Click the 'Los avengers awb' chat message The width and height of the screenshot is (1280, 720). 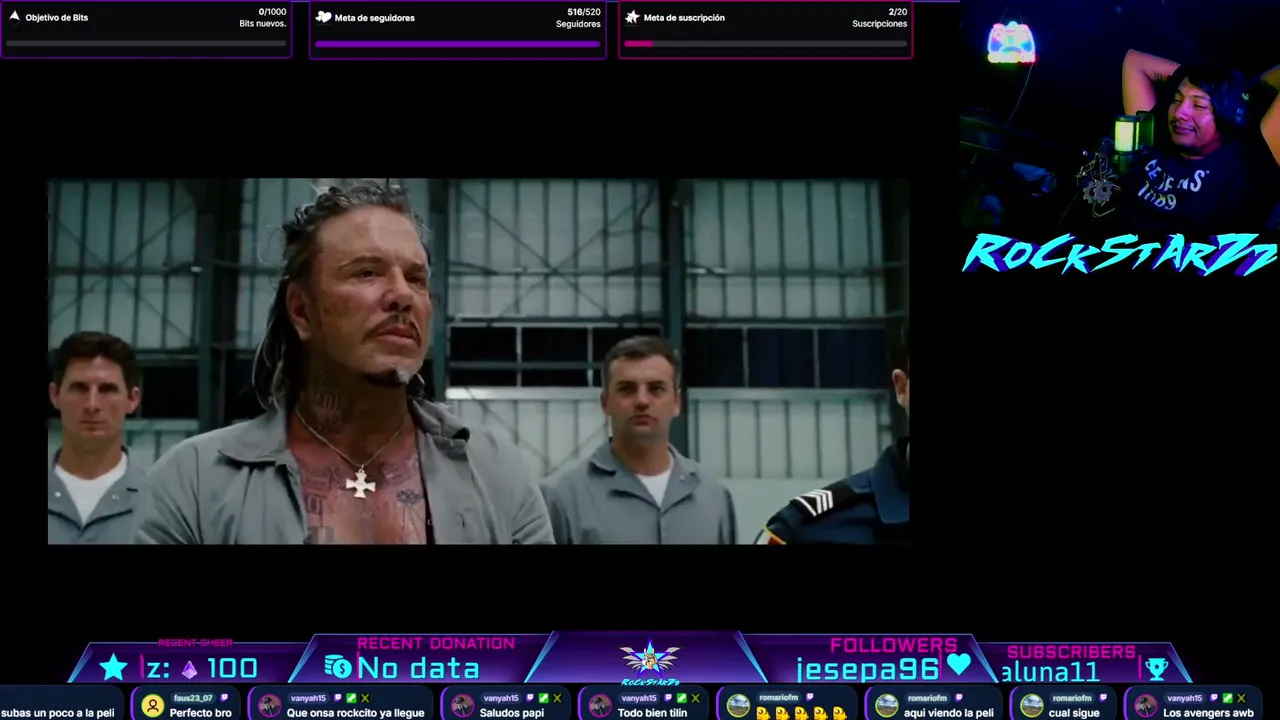1208,713
